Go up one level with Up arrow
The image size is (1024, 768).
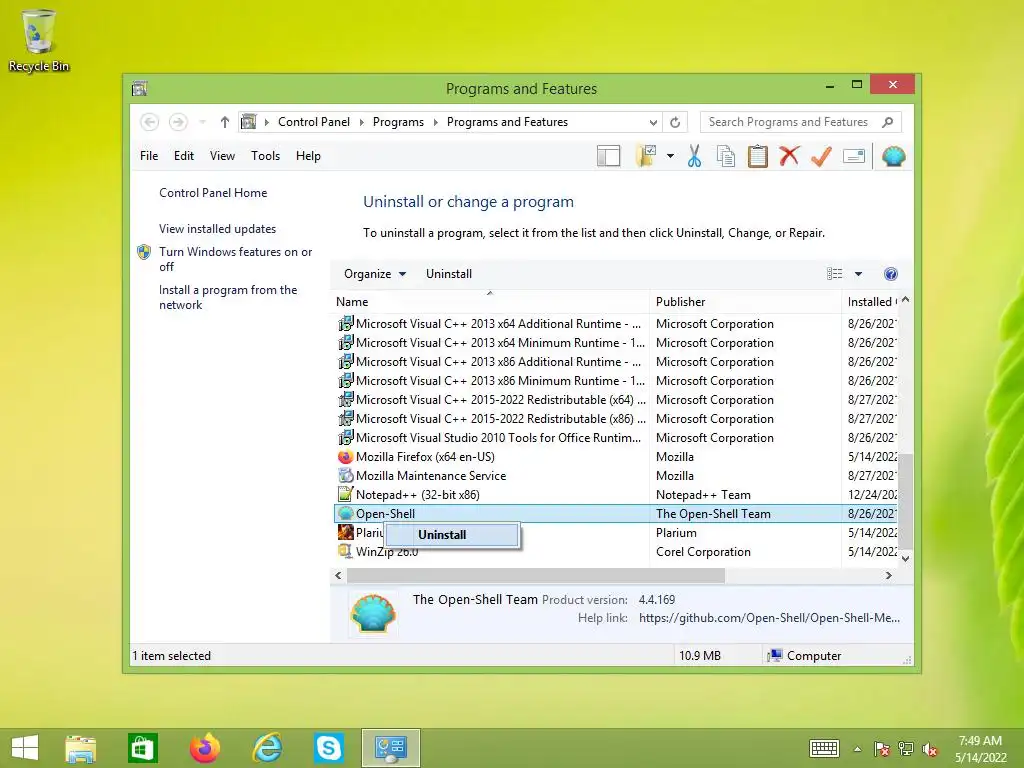pyautogui.click(x=225, y=122)
